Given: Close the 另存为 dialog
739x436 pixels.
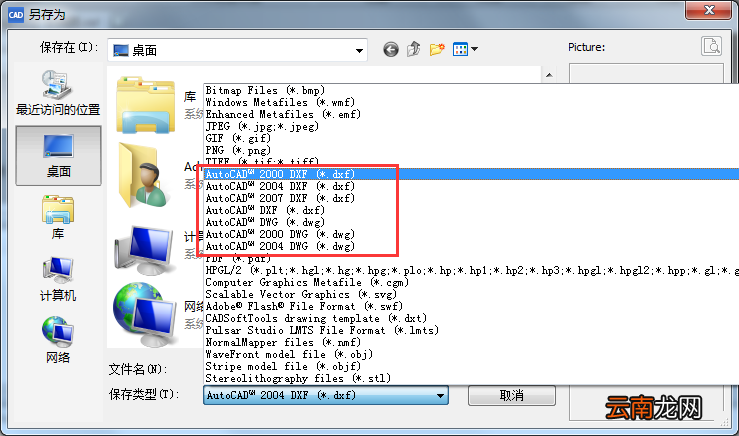Looking at the screenshot, I should [708, 10].
